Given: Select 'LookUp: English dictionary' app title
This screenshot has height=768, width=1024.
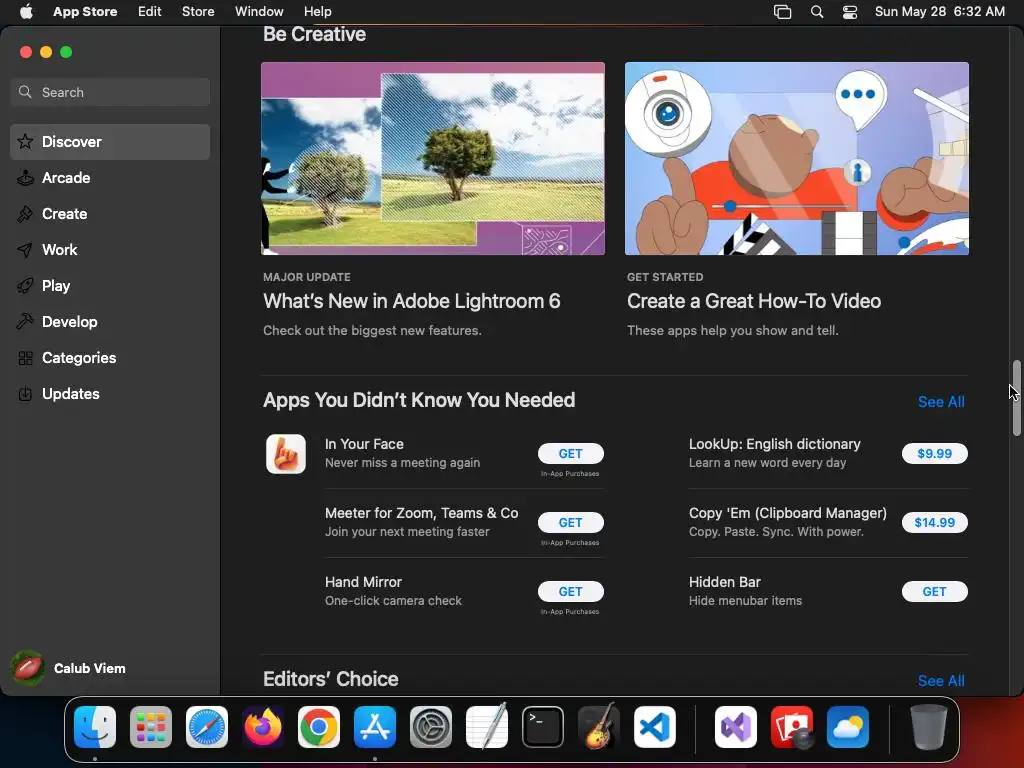Looking at the screenshot, I should pyautogui.click(x=775, y=444).
